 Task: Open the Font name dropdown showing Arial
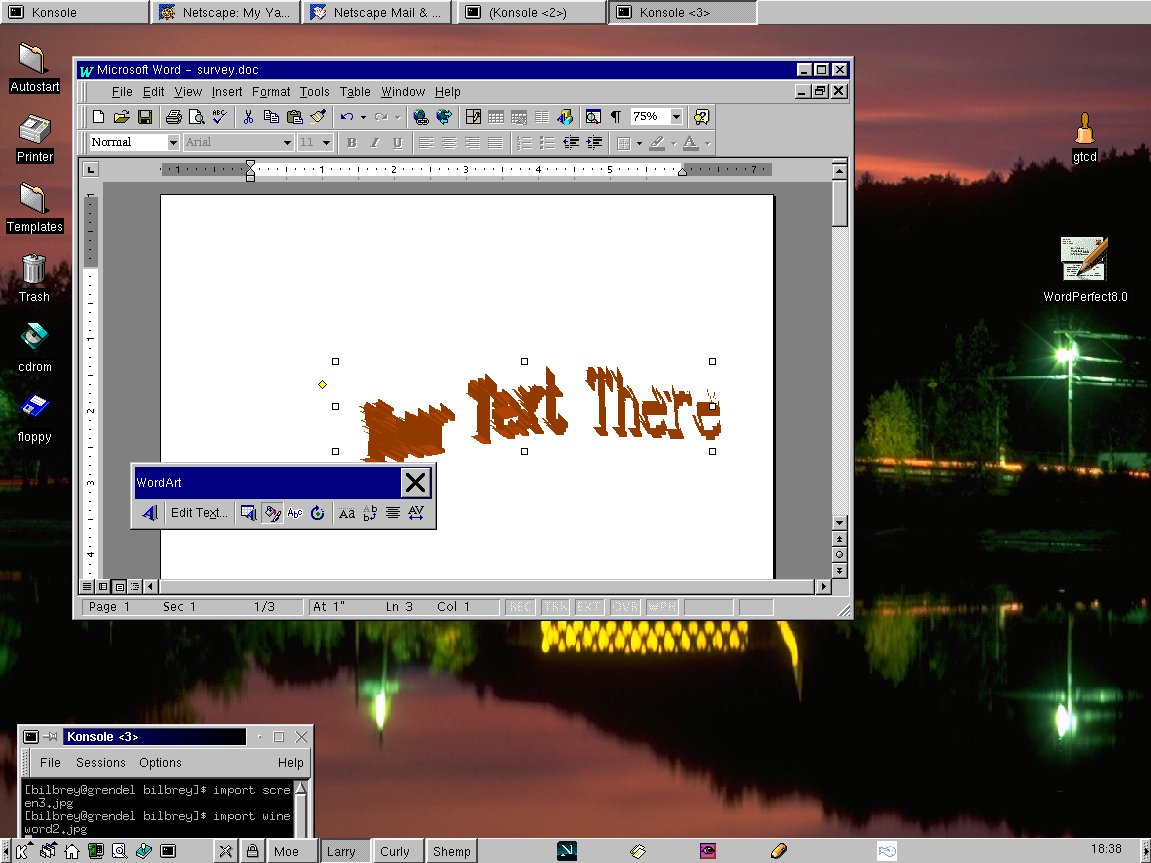click(287, 143)
